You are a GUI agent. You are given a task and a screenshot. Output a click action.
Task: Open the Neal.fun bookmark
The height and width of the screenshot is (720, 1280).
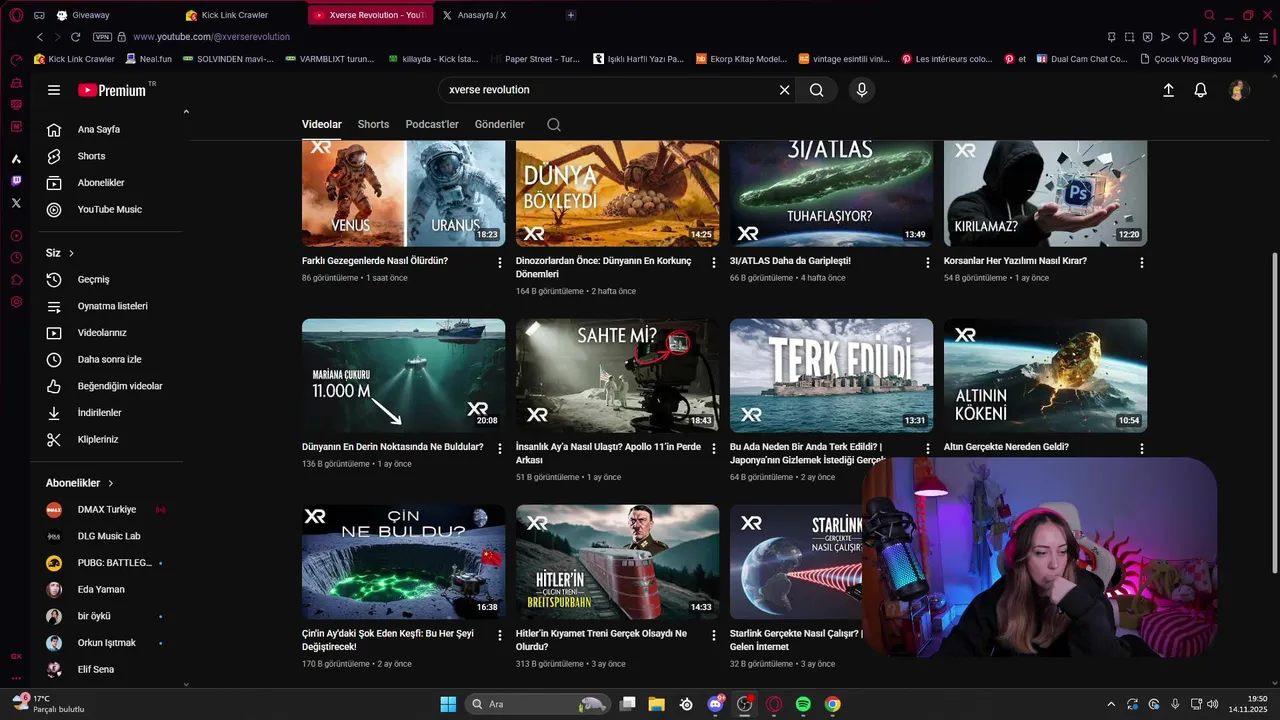pyautogui.click(x=148, y=59)
